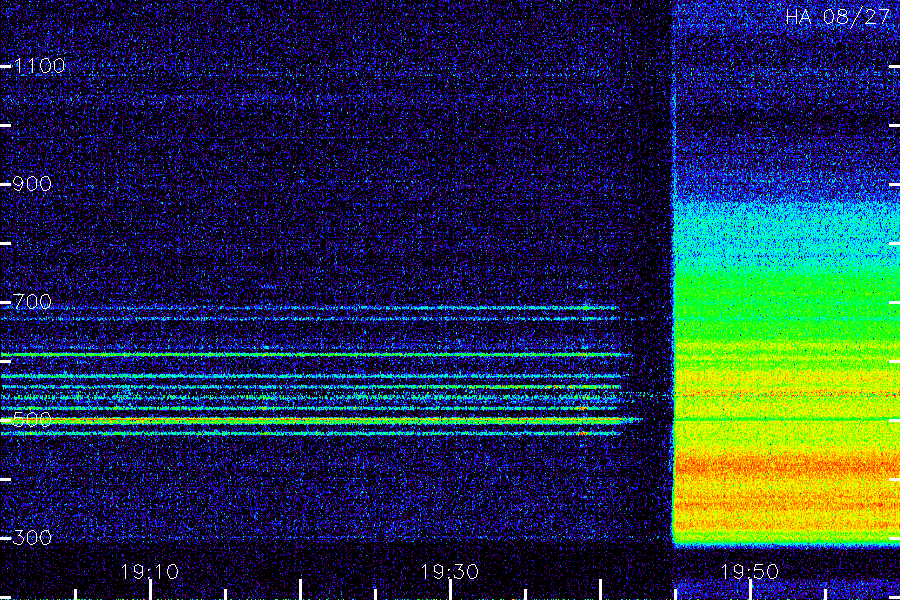This screenshot has height=600, width=900.
Task: Click the tick mark below 19:50
Action: click(750, 590)
